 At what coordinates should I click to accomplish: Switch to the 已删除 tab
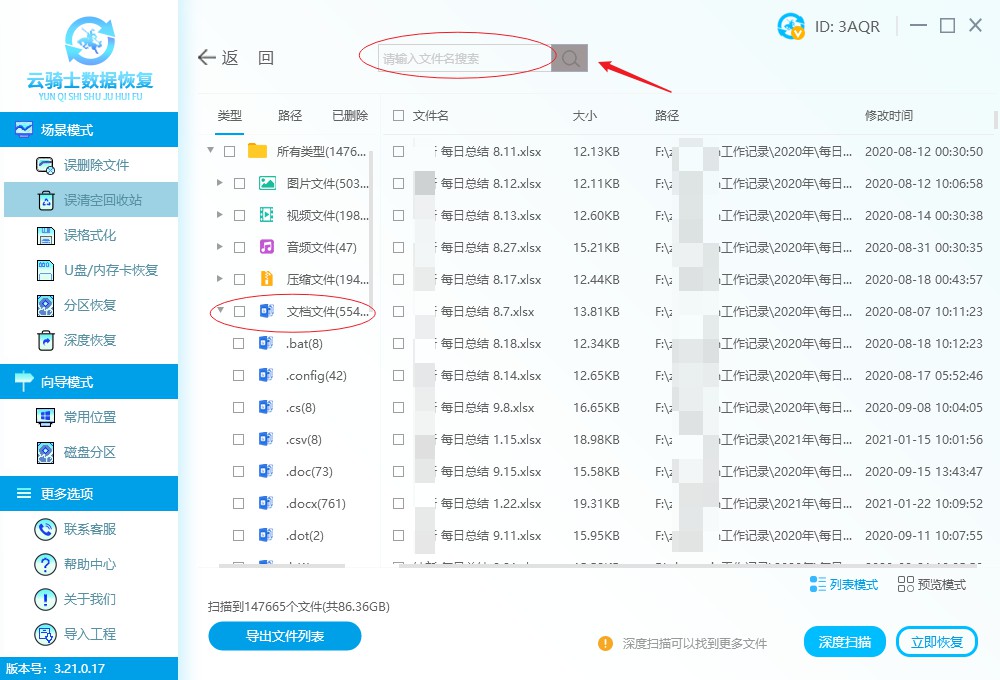[350, 115]
